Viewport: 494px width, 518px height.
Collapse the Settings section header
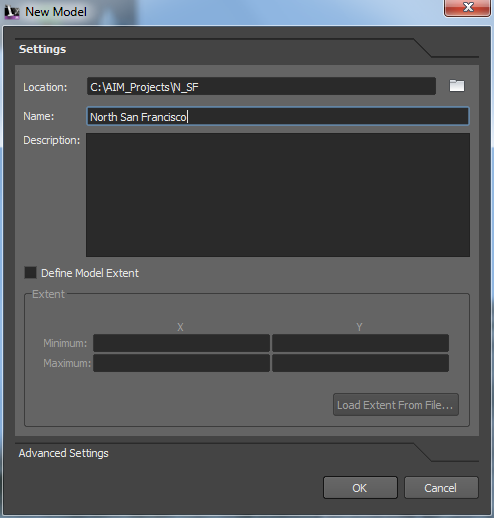click(x=42, y=49)
